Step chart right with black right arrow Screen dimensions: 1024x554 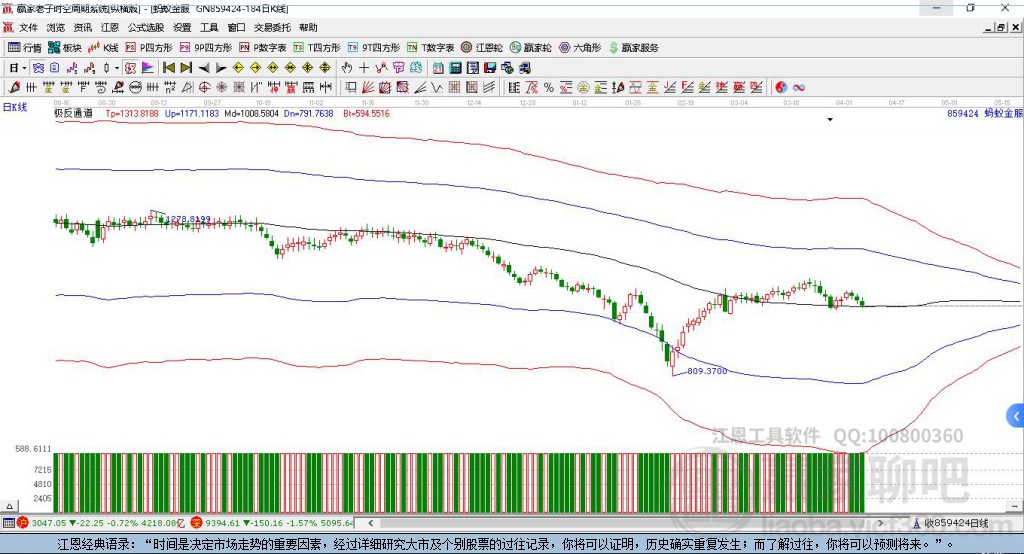(221, 68)
